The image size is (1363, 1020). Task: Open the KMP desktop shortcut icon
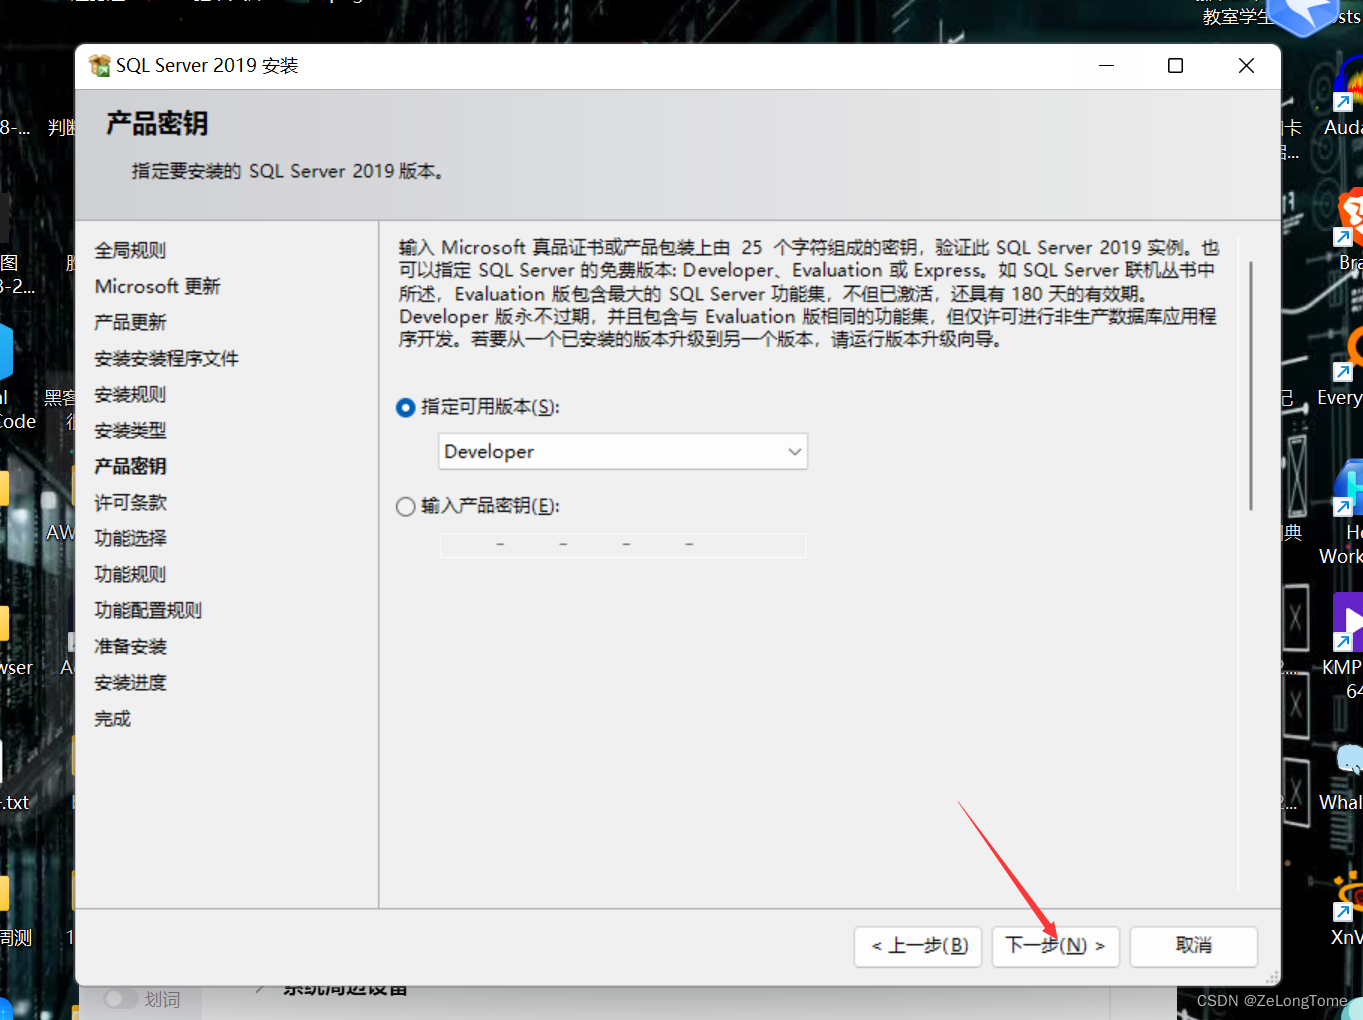[1347, 622]
